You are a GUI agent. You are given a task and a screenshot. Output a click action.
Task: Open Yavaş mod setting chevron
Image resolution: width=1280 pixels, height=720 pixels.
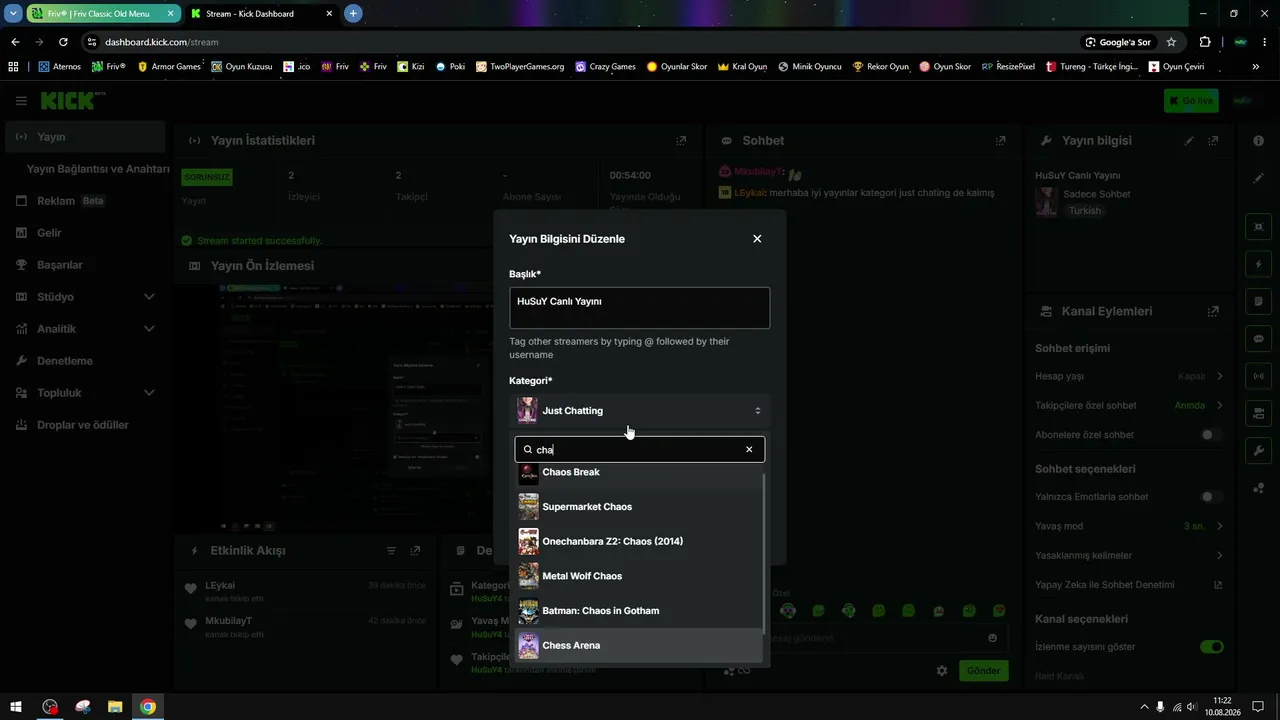(1219, 526)
